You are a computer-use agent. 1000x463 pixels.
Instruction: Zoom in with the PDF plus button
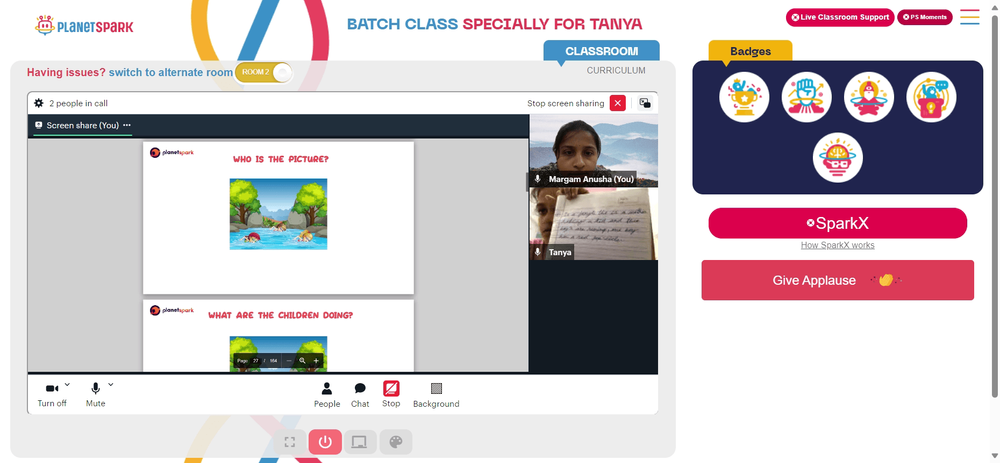coord(316,361)
